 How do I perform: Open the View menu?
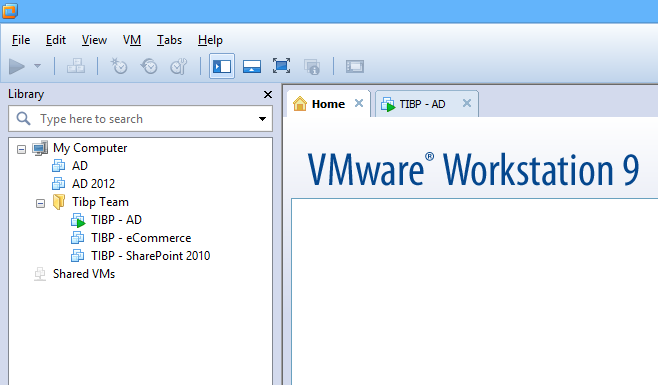94,40
